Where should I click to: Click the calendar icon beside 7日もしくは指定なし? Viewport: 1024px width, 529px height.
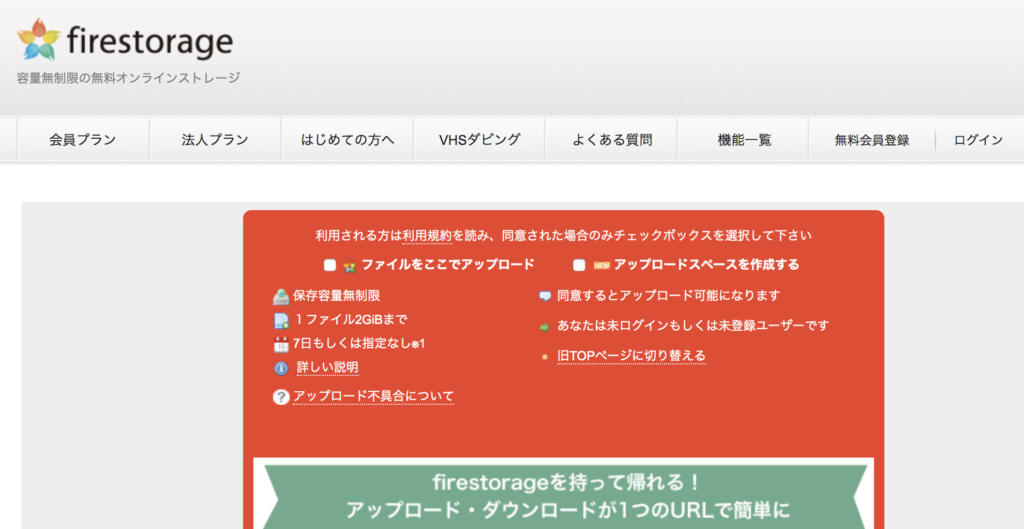(x=281, y=344)
